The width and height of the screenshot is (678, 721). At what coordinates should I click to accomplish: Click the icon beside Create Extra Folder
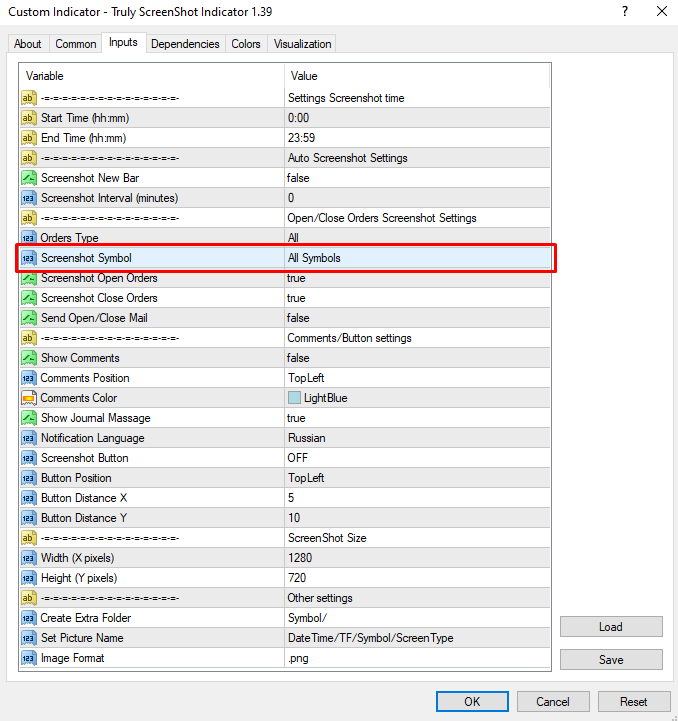29,618
